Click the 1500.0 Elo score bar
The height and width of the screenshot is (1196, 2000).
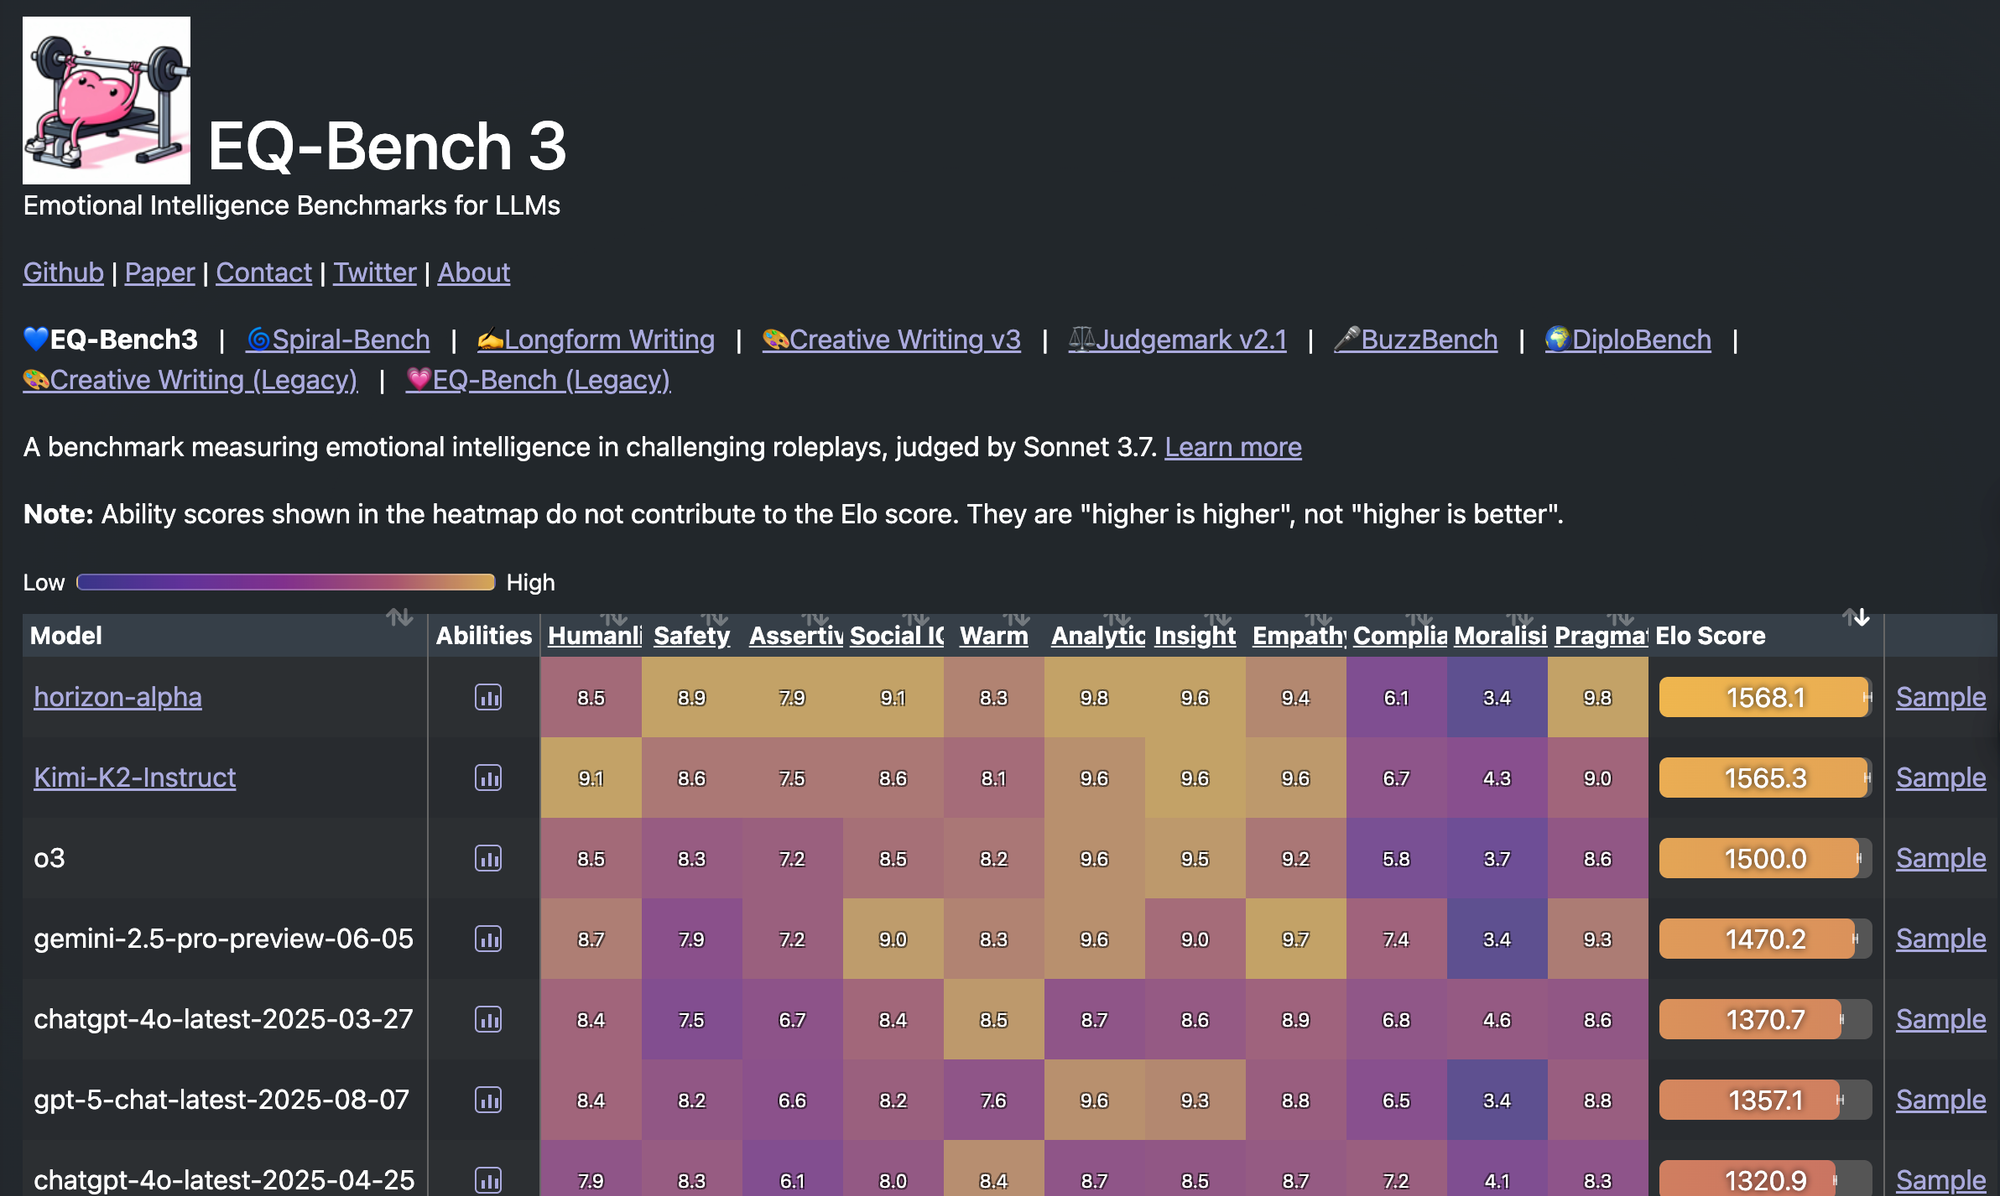(1765, 858)
